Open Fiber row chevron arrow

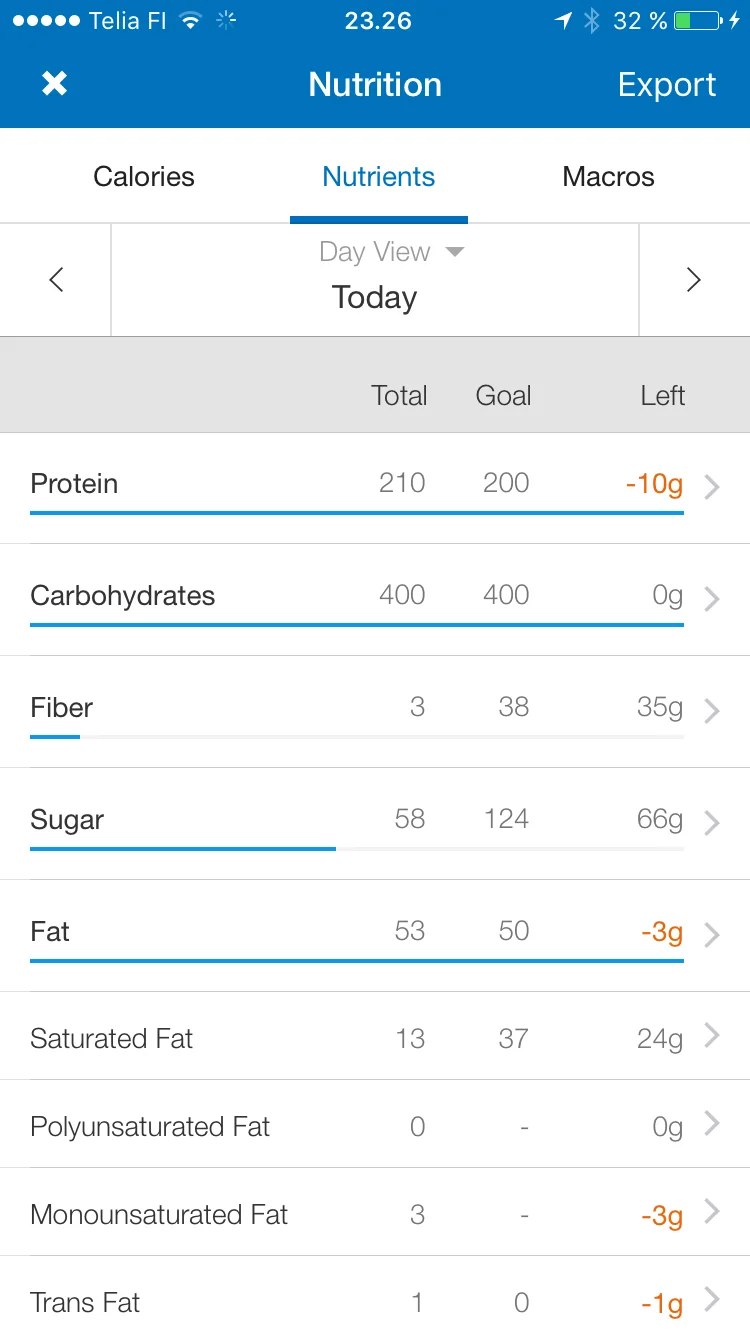(x=712, y=711)
